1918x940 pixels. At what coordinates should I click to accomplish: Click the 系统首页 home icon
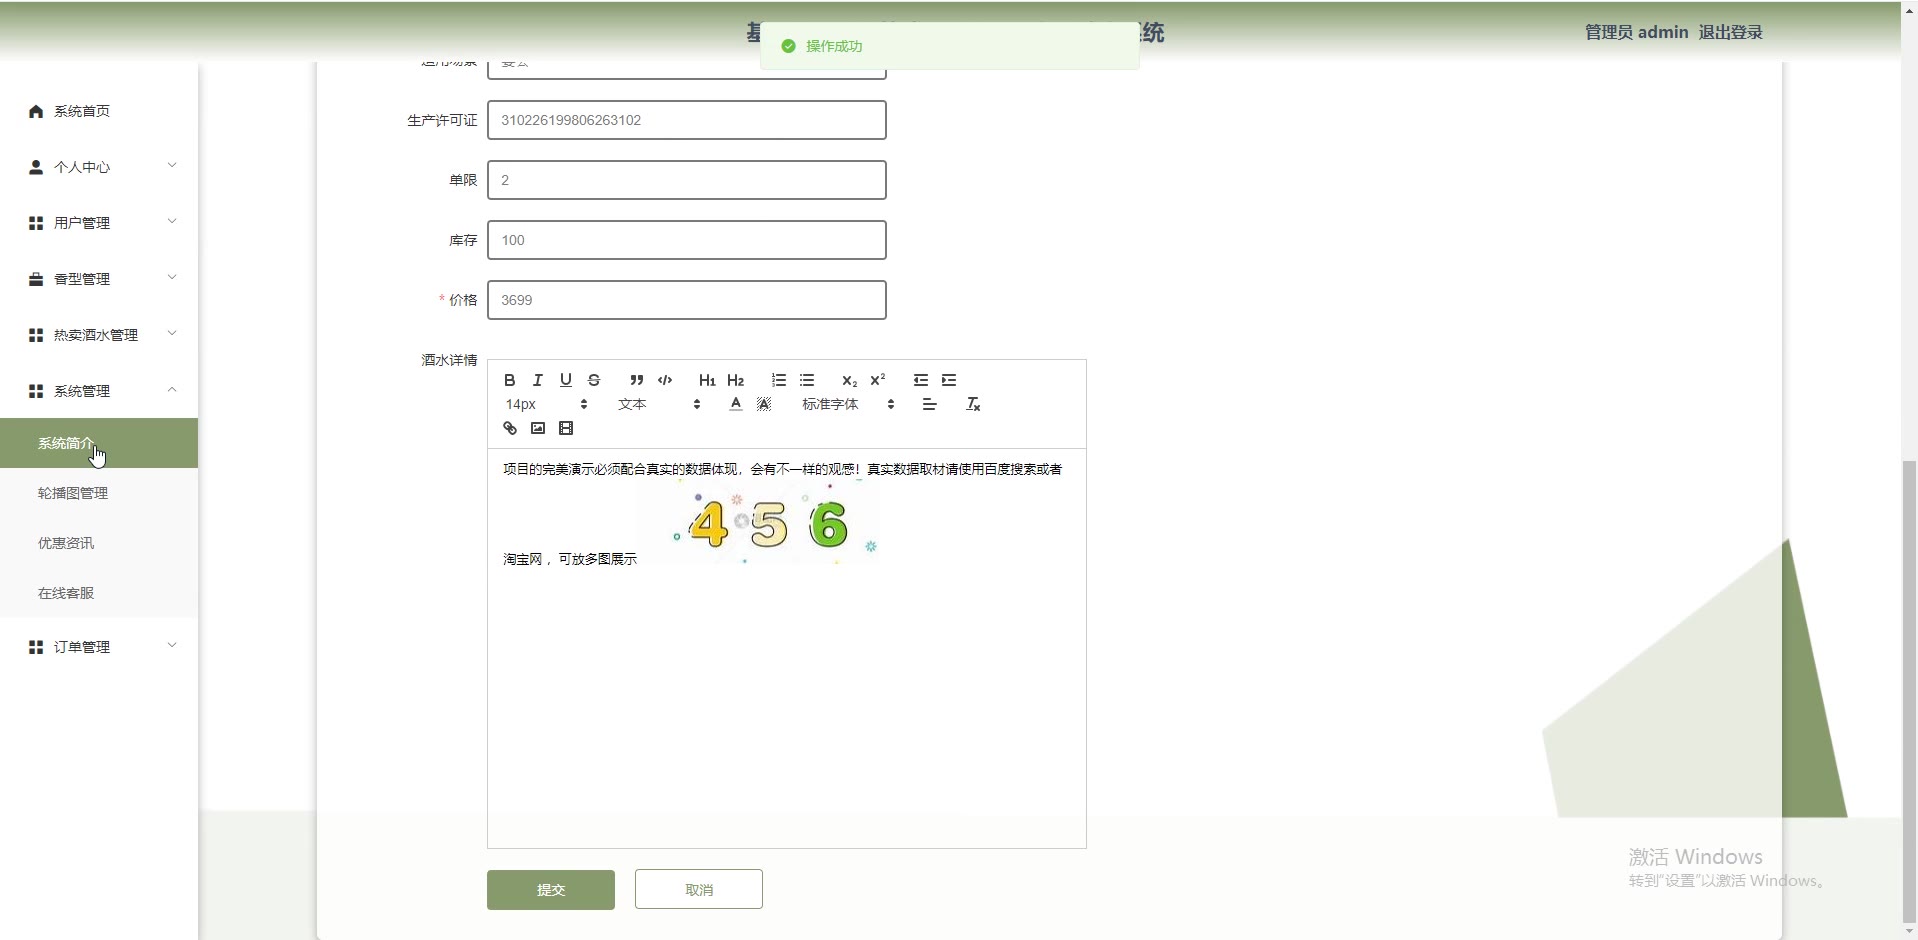pos(36,111)
